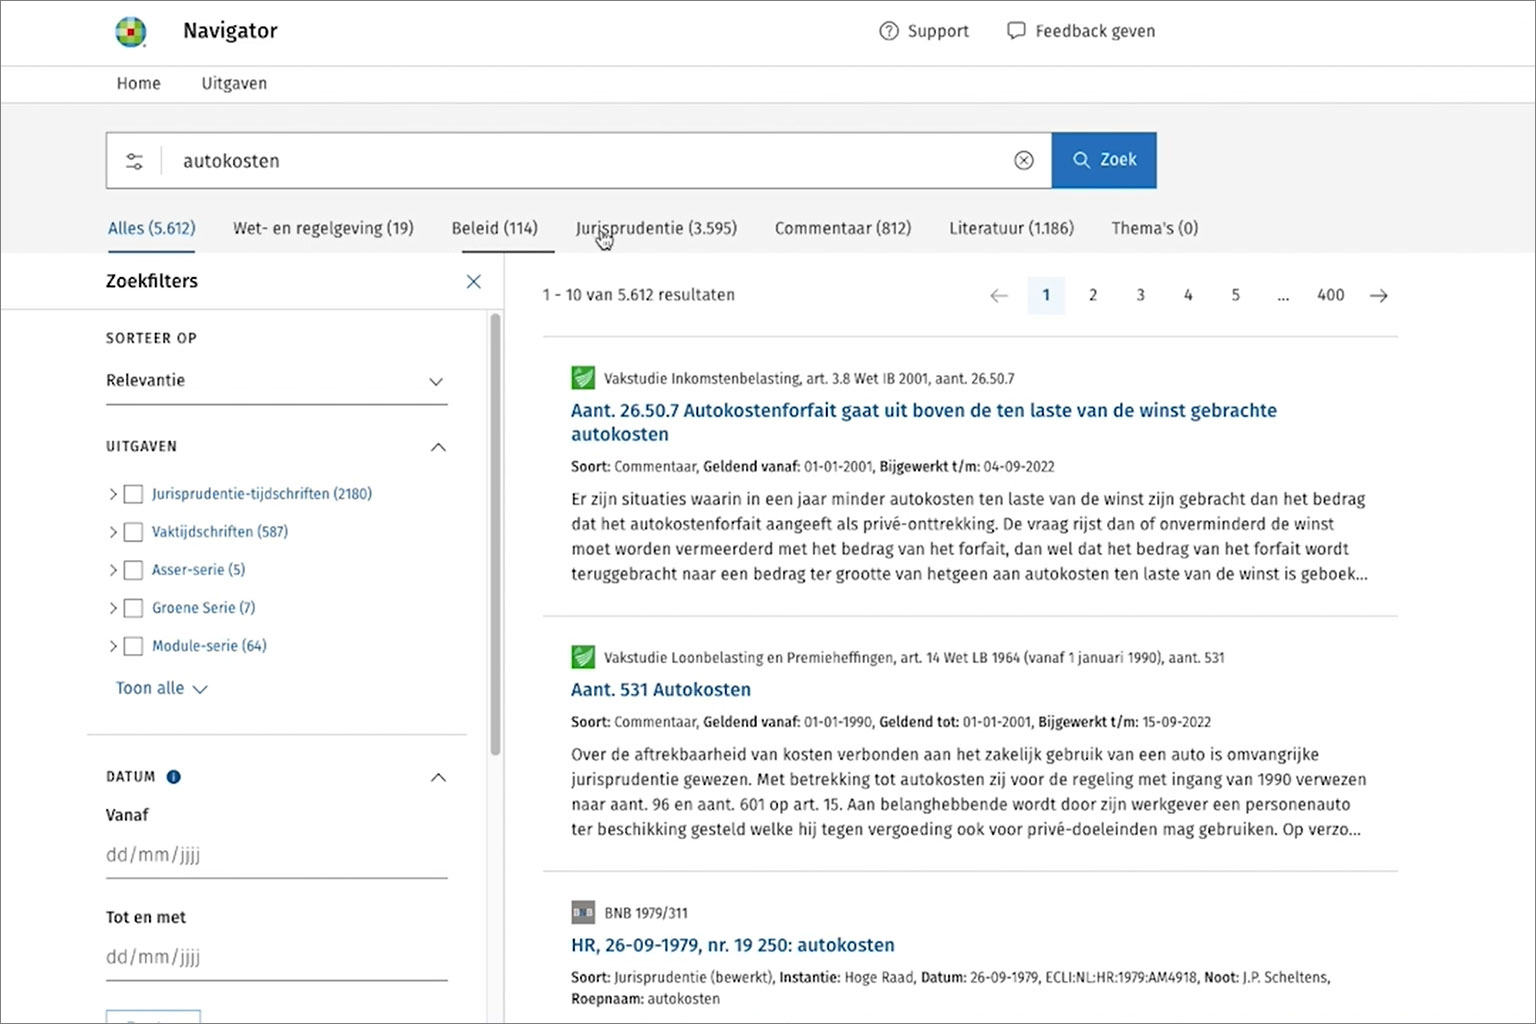1536x1024 pixels.
Task: Check the Jurisprudentie-tijdschriften filter
Action: coord(133,494)
